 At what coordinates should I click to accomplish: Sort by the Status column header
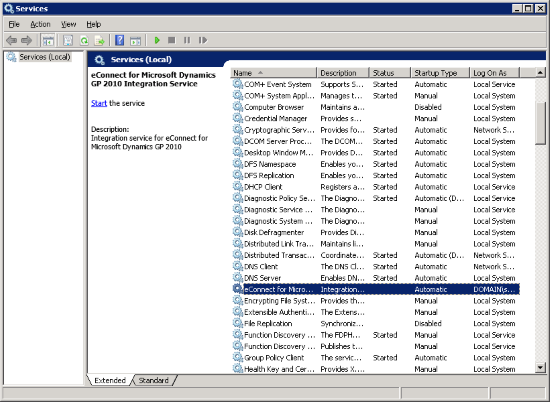390,73
